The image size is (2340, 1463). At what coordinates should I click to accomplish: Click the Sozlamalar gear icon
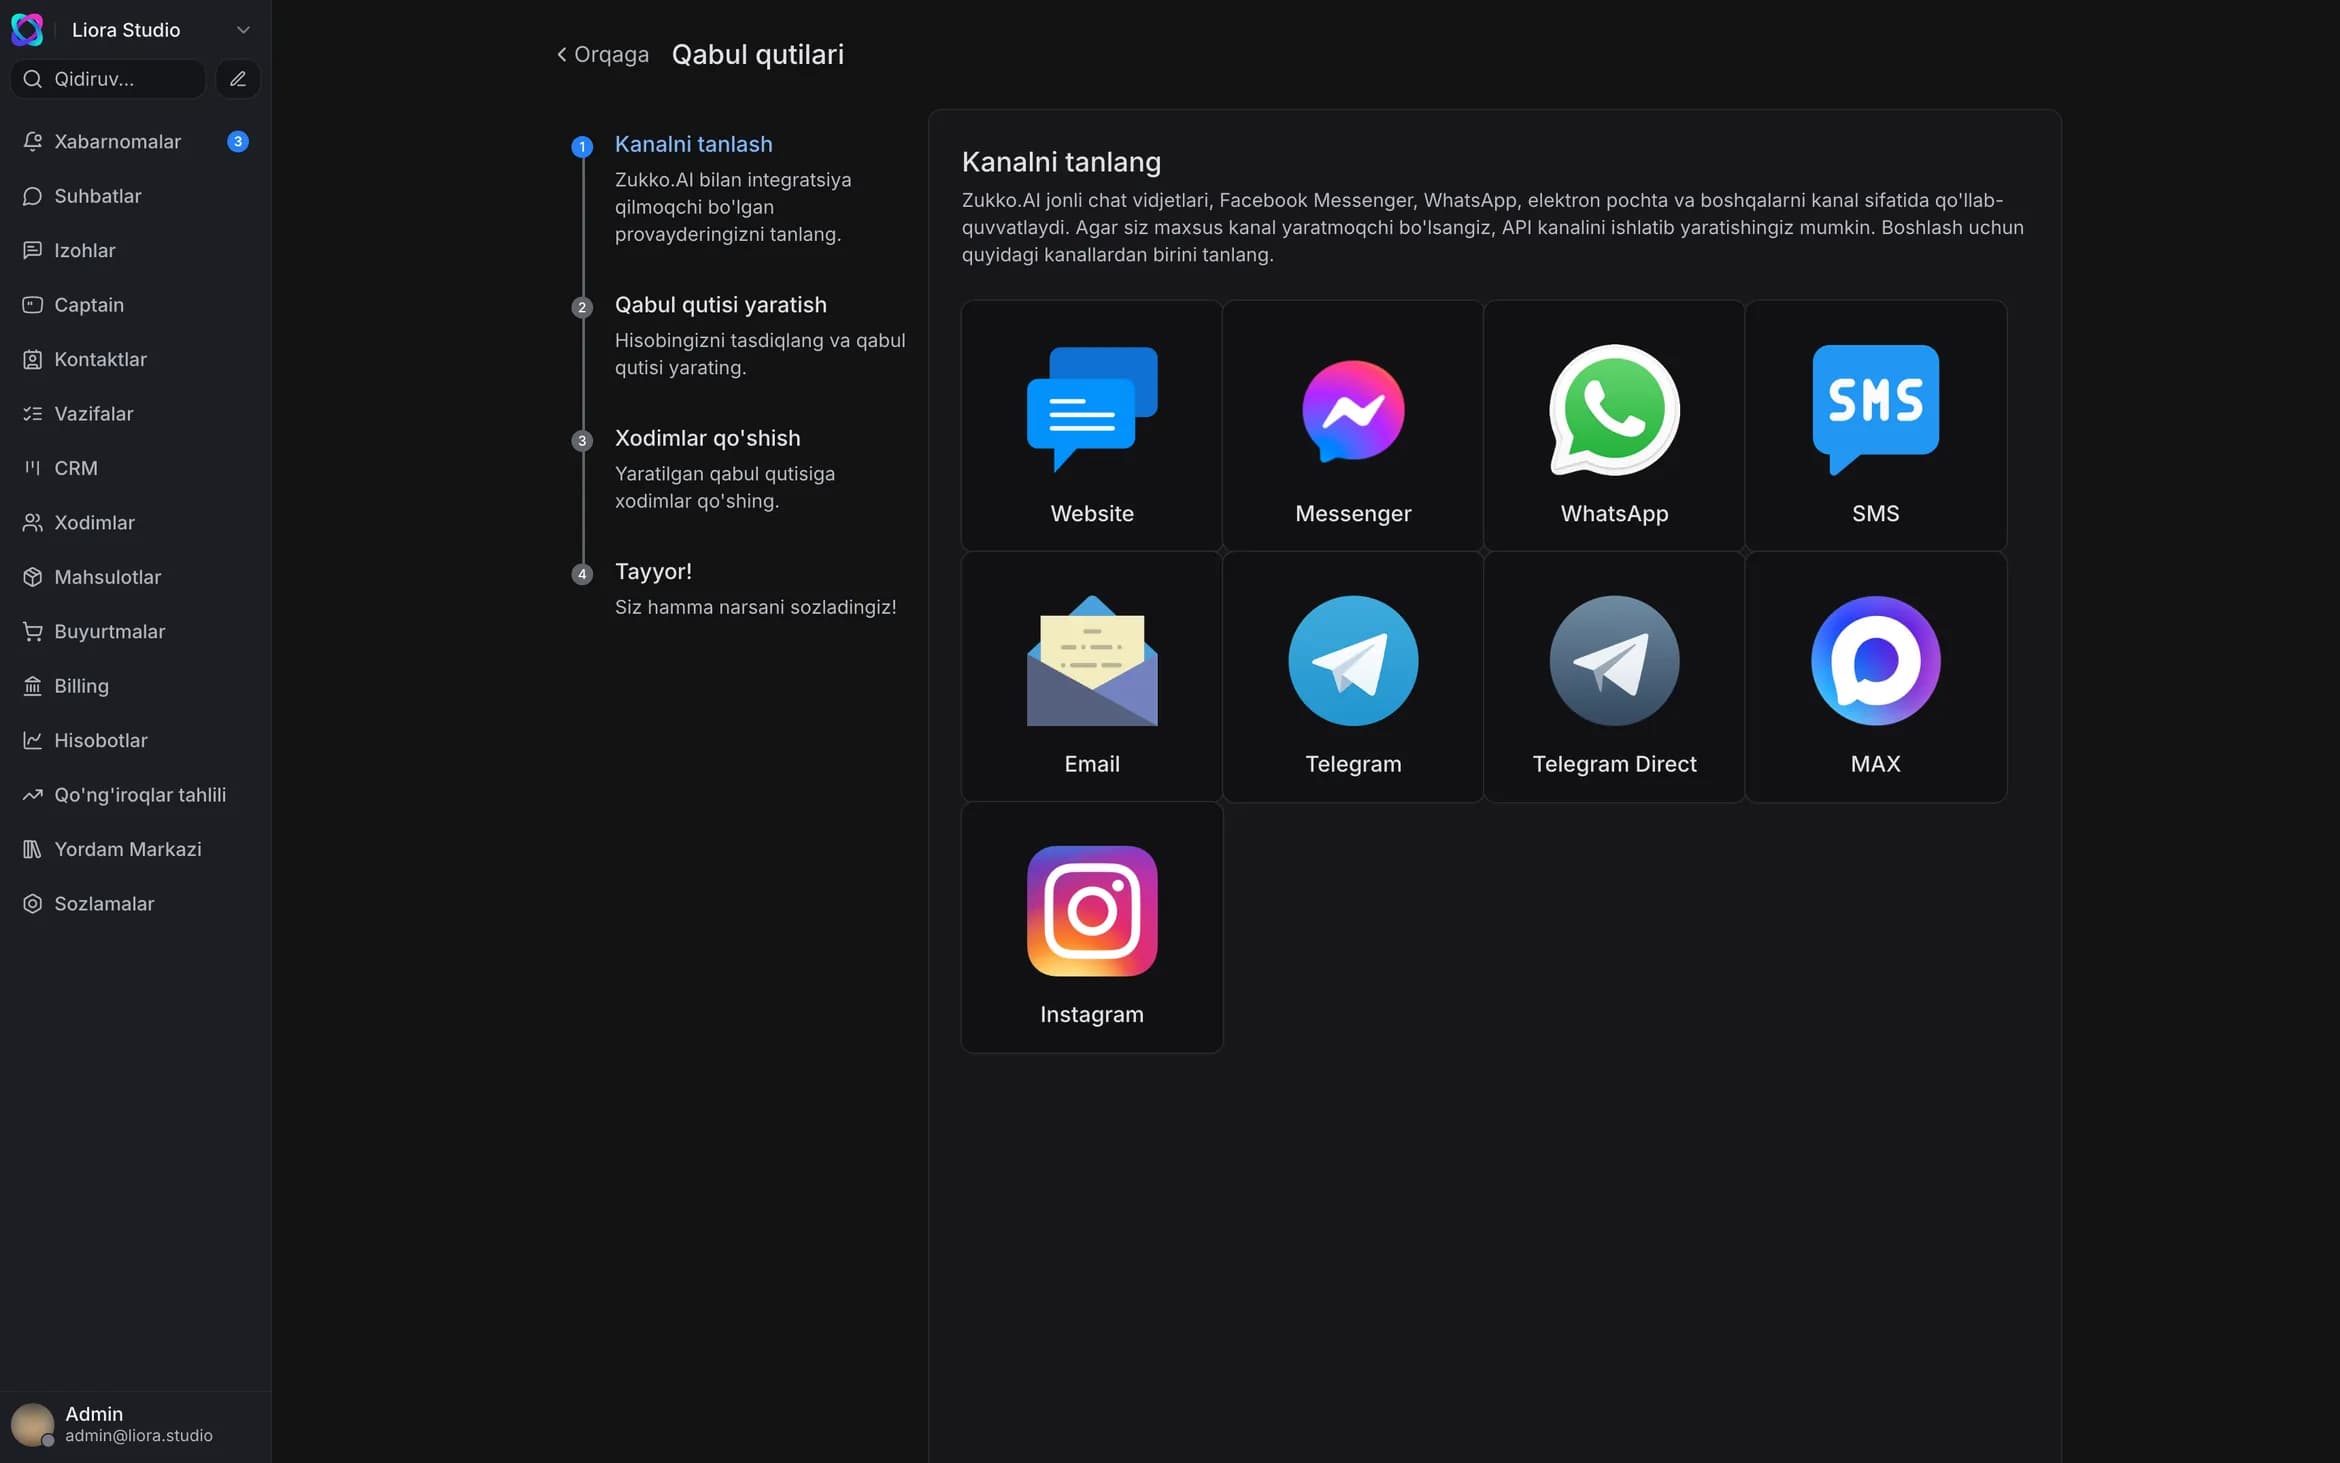pos(32,904)
